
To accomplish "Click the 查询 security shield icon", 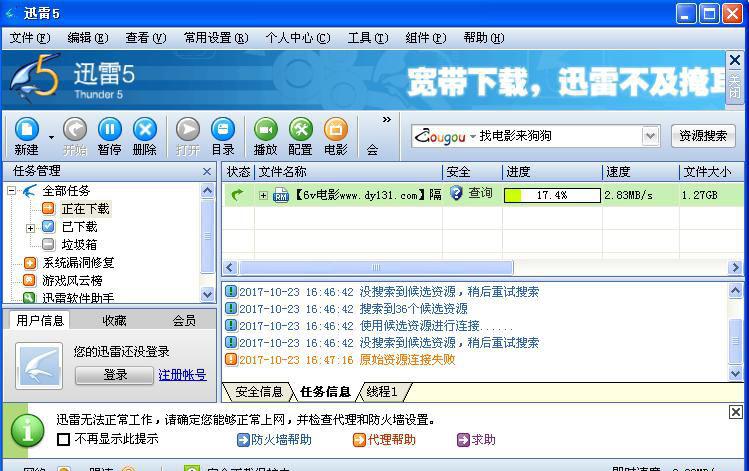I will (457, 193).
